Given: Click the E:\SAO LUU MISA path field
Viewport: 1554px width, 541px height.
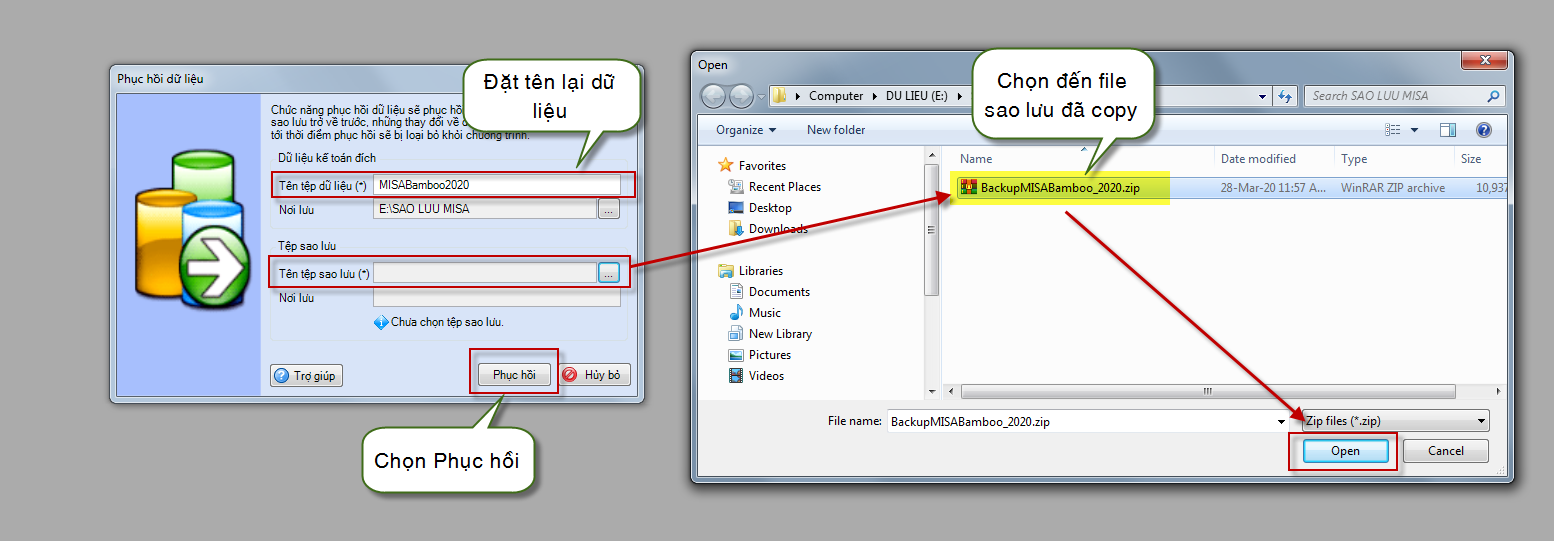Looking at the screenshot, I should (485, 209).
